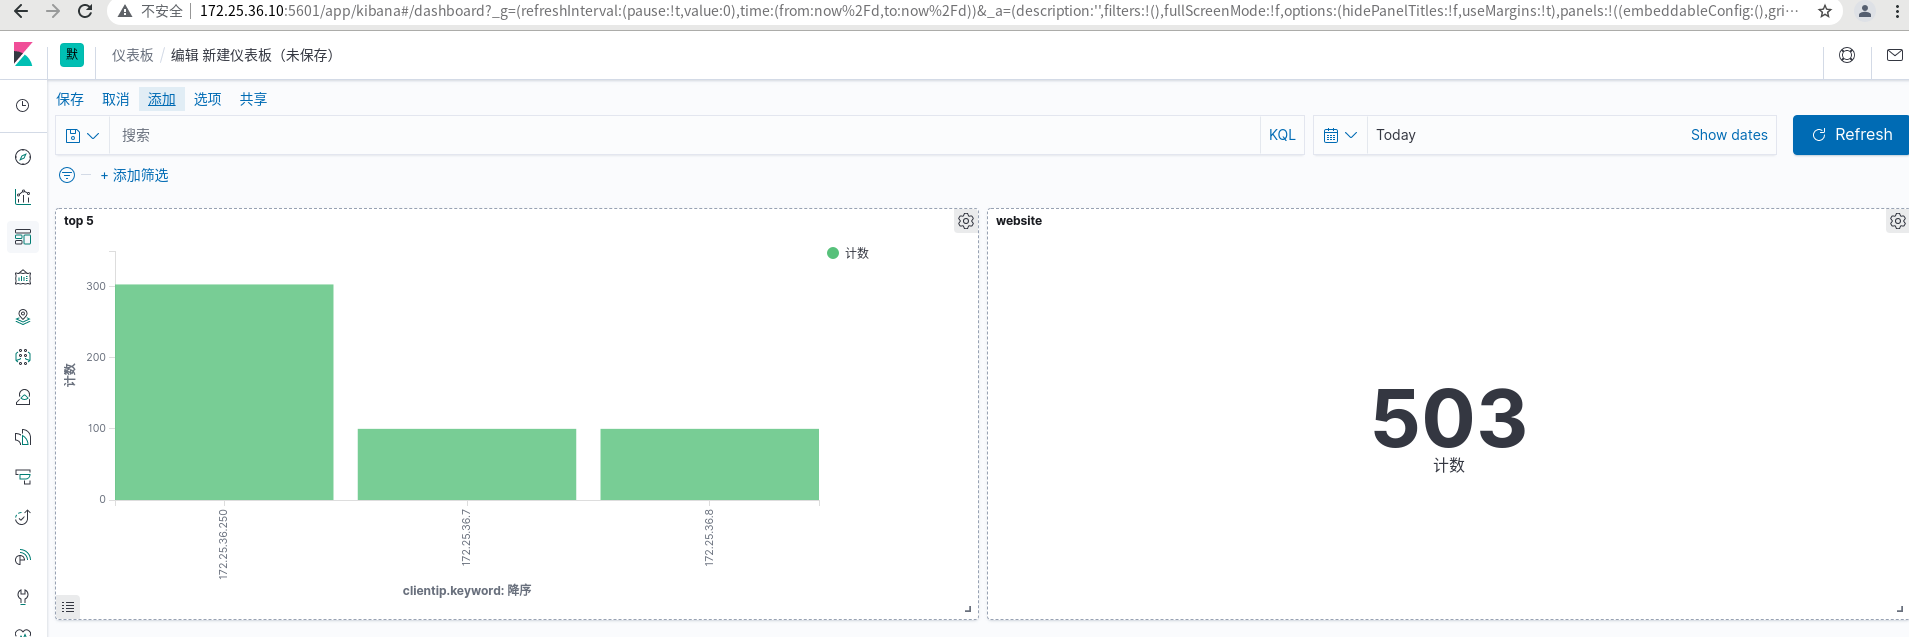
Task: Open 仪表板 breadcrumb link
Action: click(x=133, y=55)
